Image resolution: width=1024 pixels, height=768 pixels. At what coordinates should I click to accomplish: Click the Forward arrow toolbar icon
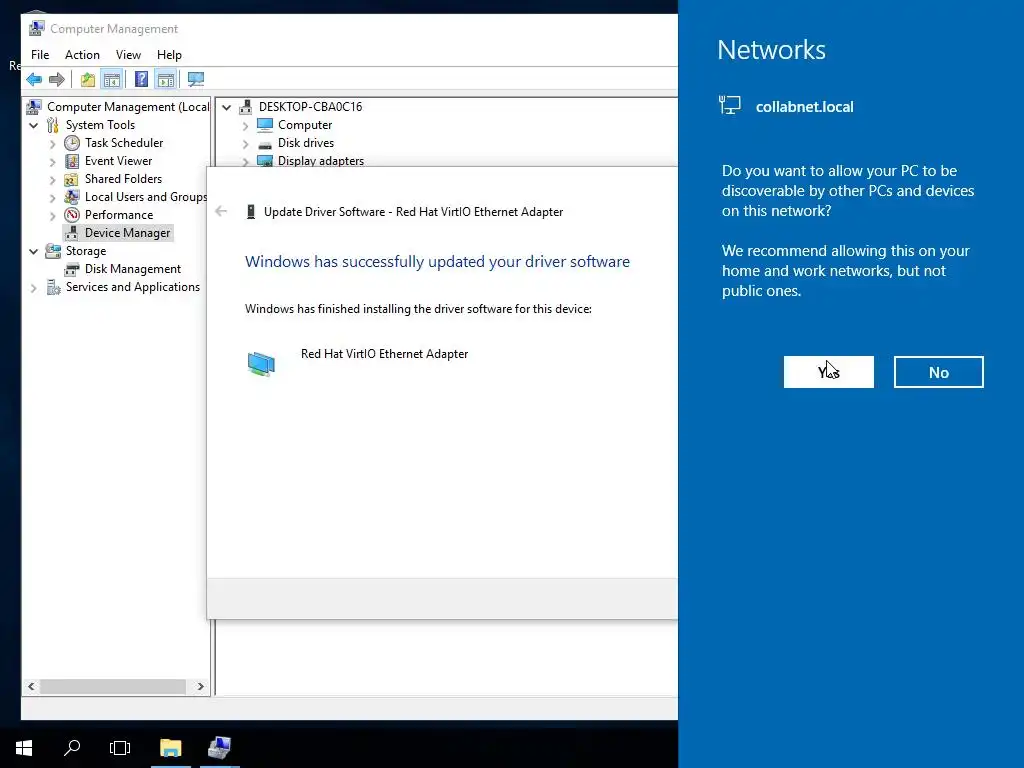coord(57,80)
